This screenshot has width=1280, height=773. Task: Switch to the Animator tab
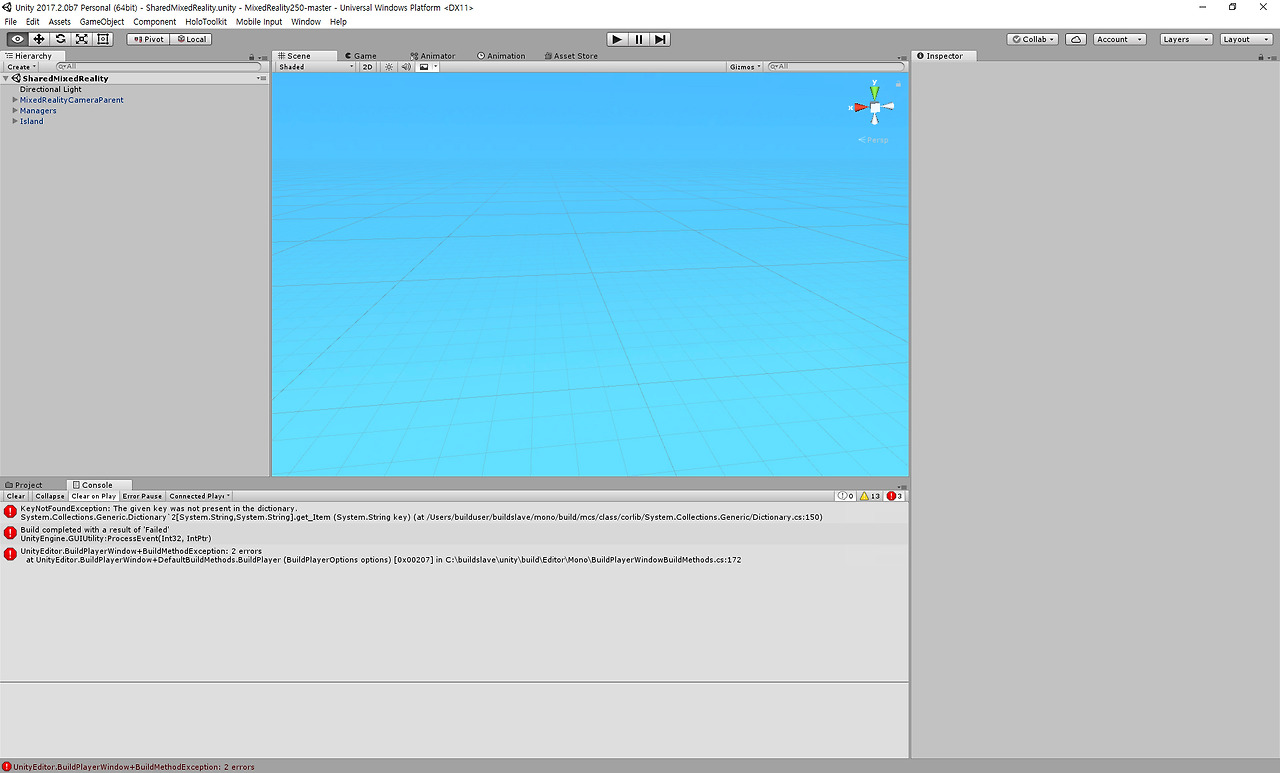[x=433, y=56]
